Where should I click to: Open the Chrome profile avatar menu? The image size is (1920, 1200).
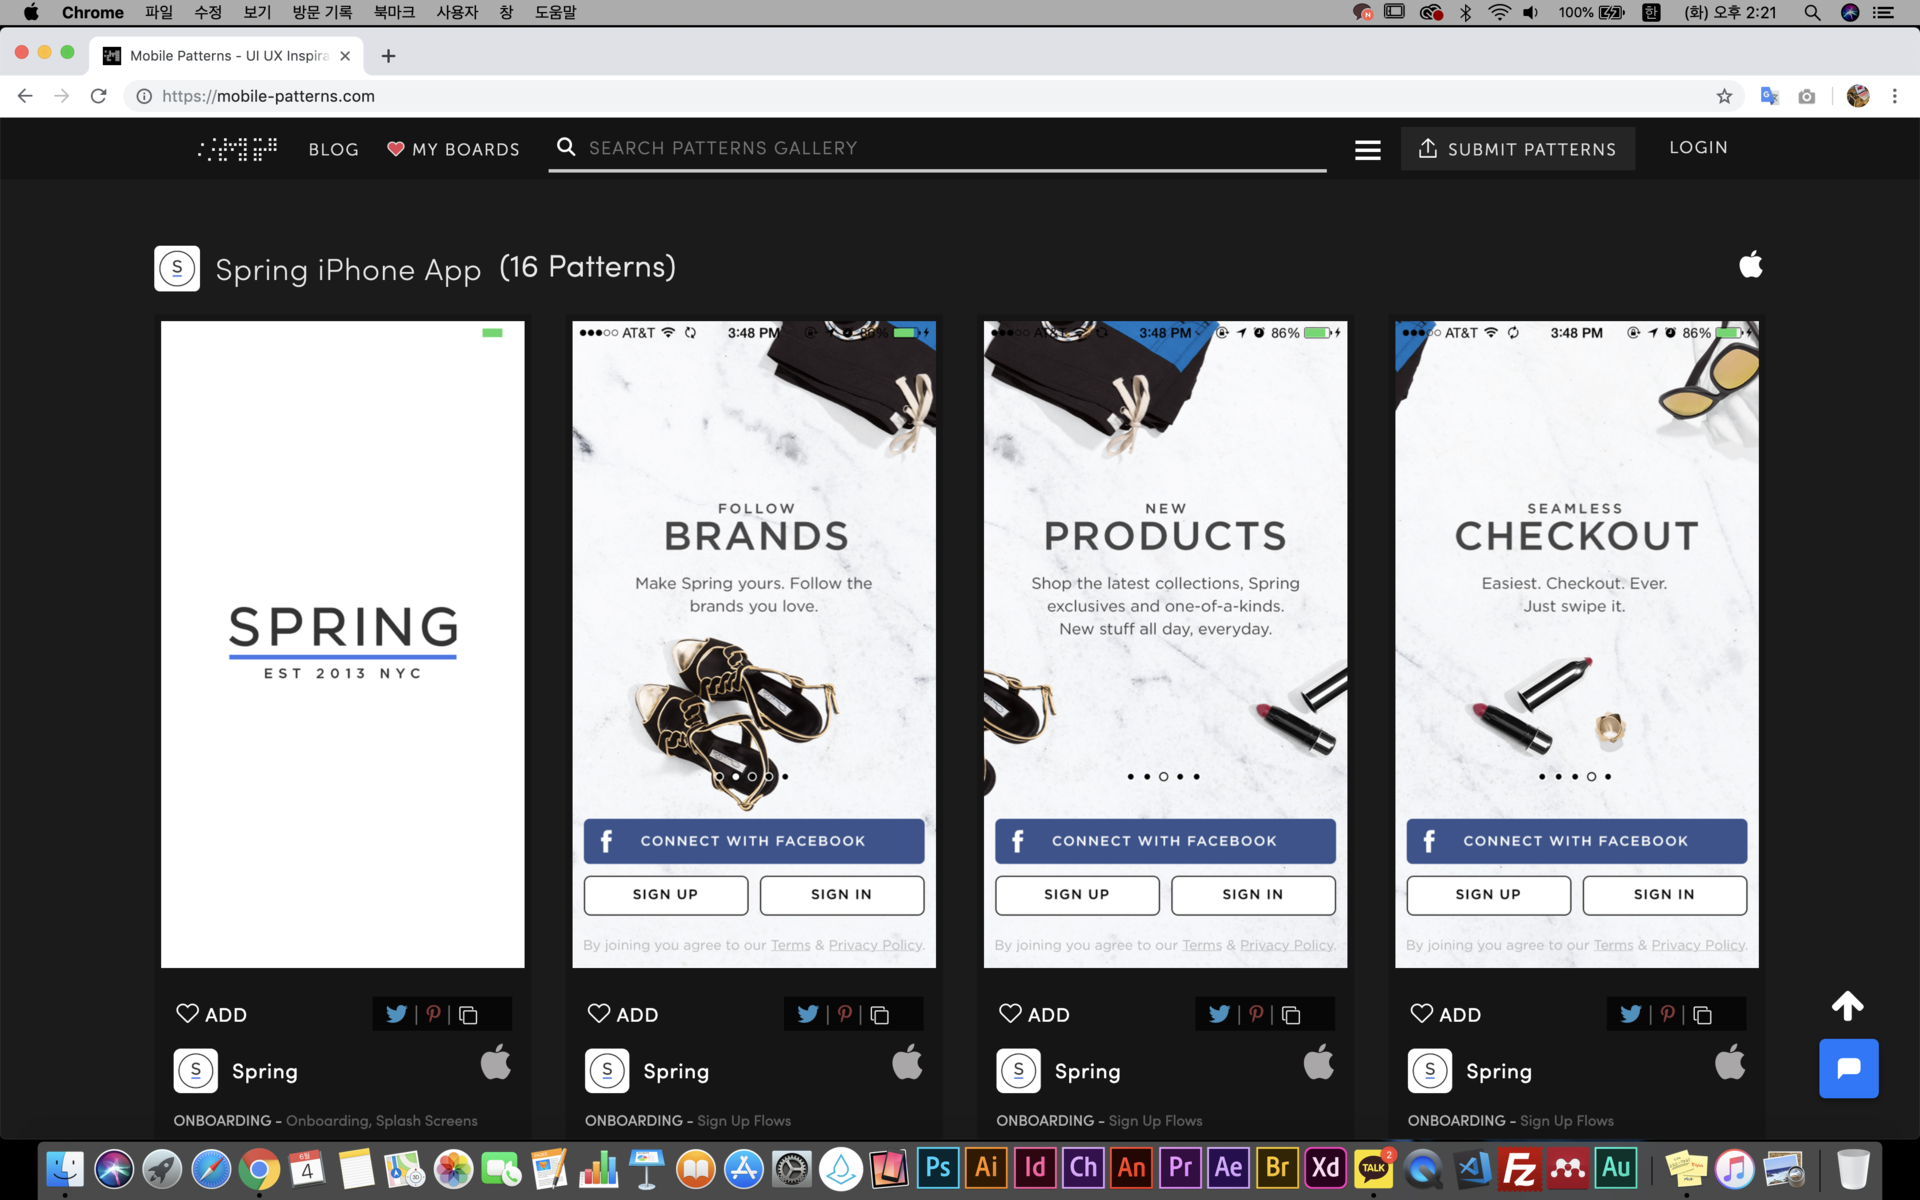point(1857,96)
